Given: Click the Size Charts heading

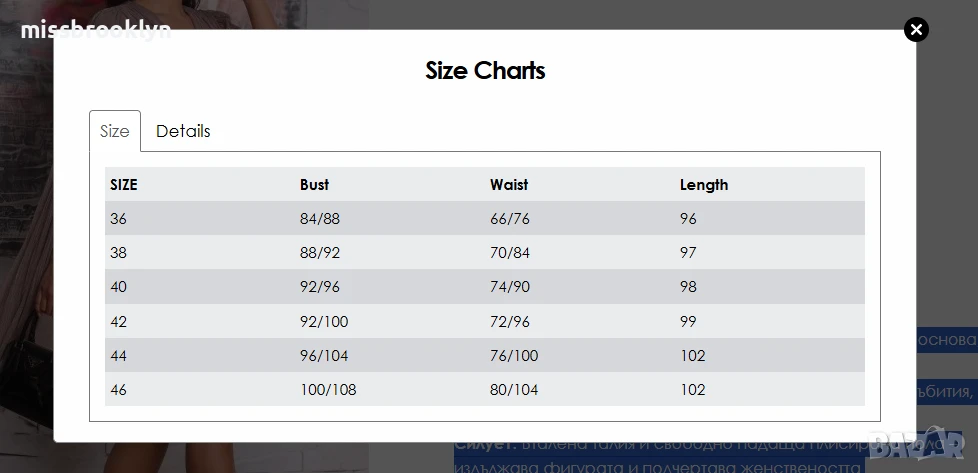Looking at the screenshot, I should (485, 70).
